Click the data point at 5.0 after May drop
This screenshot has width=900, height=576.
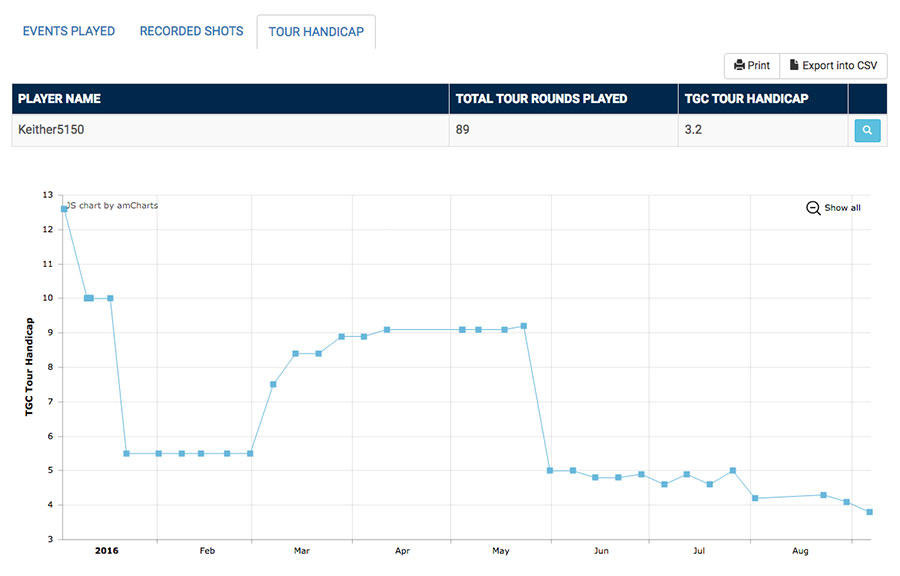550,470
